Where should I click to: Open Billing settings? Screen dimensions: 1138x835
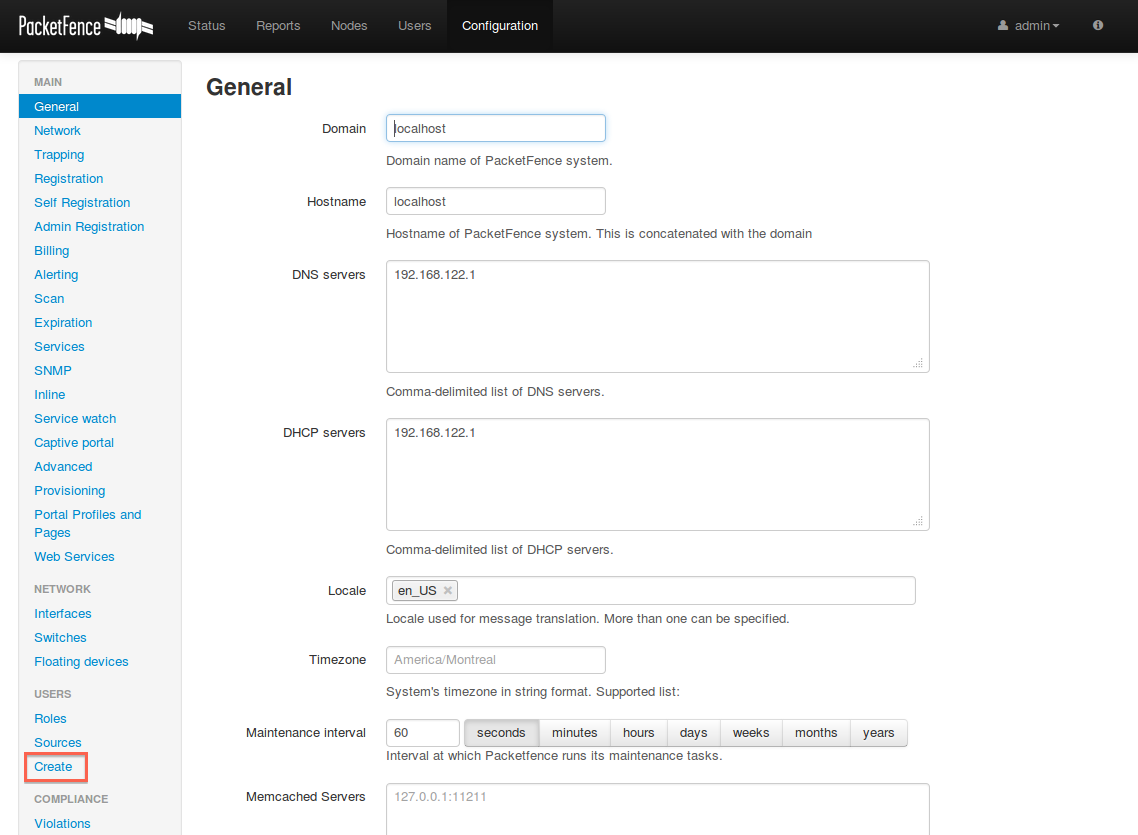click(x=52, y=250)
